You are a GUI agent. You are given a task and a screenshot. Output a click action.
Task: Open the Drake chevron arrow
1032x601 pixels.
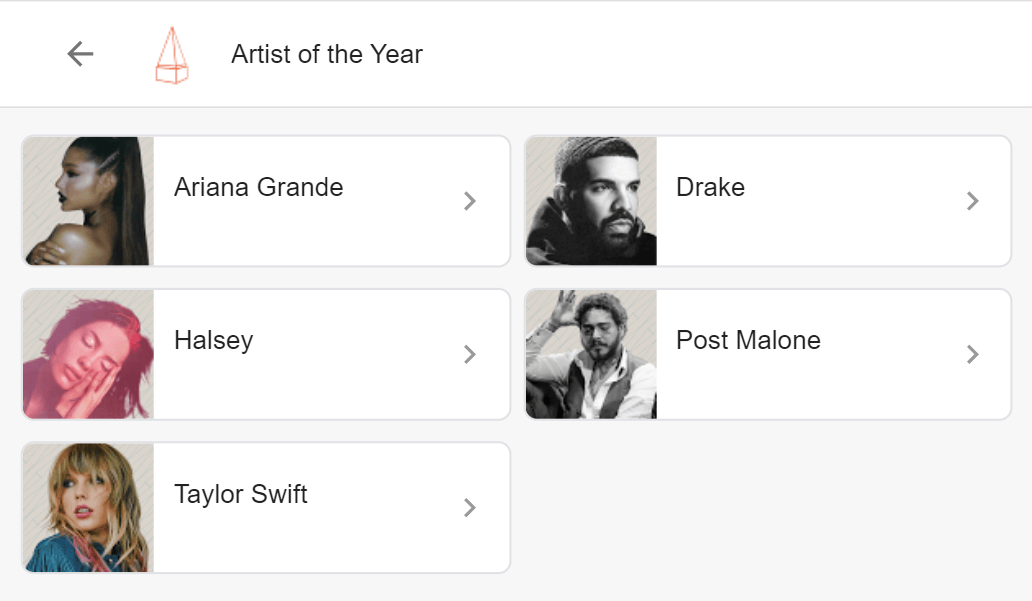point(972,201)
